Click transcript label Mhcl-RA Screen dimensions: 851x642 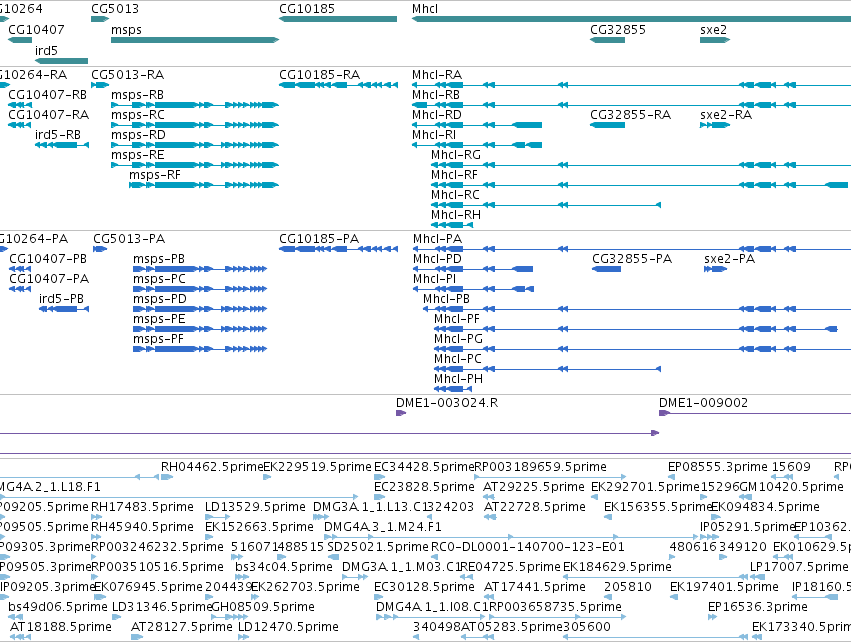pyautogui.click(x=437, y=74)
